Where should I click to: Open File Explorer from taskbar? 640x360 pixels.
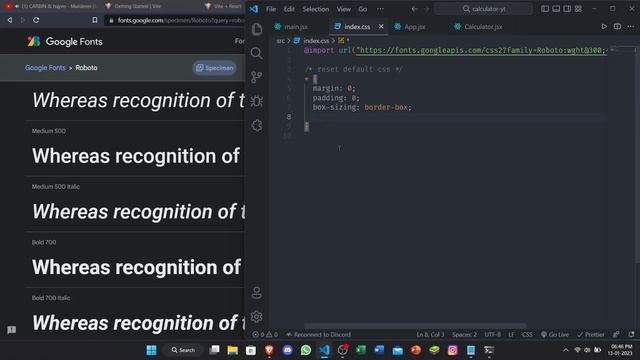pyautogui.click(x=233, y=350)
